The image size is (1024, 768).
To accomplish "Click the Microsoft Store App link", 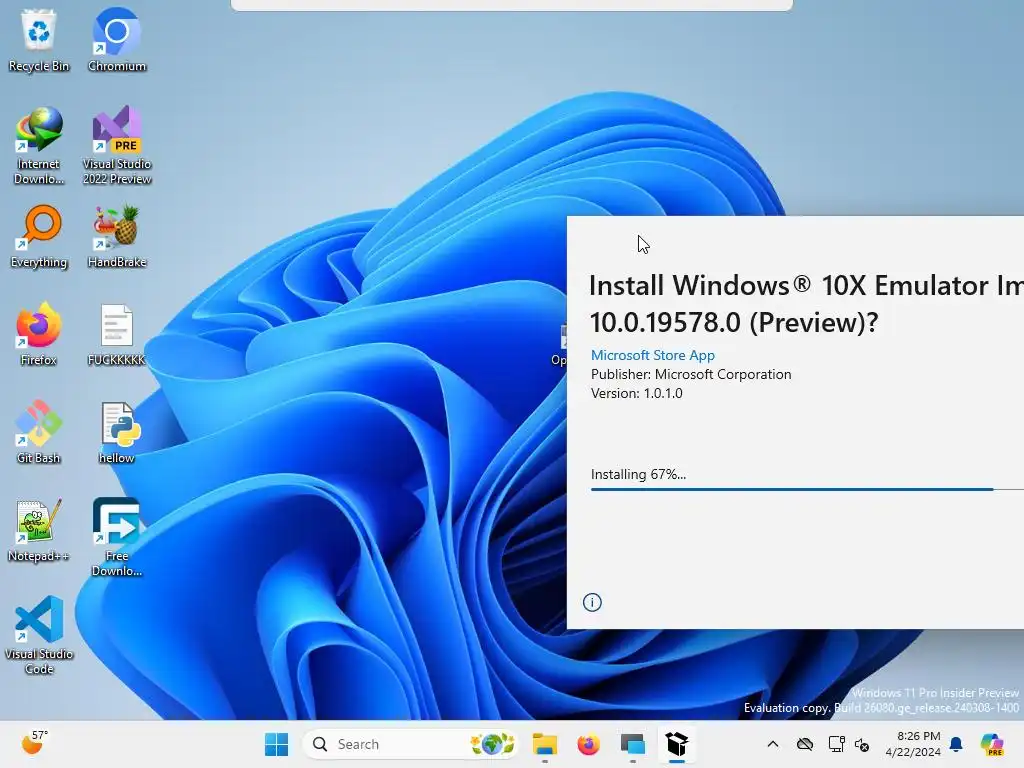I will point(653,355).
